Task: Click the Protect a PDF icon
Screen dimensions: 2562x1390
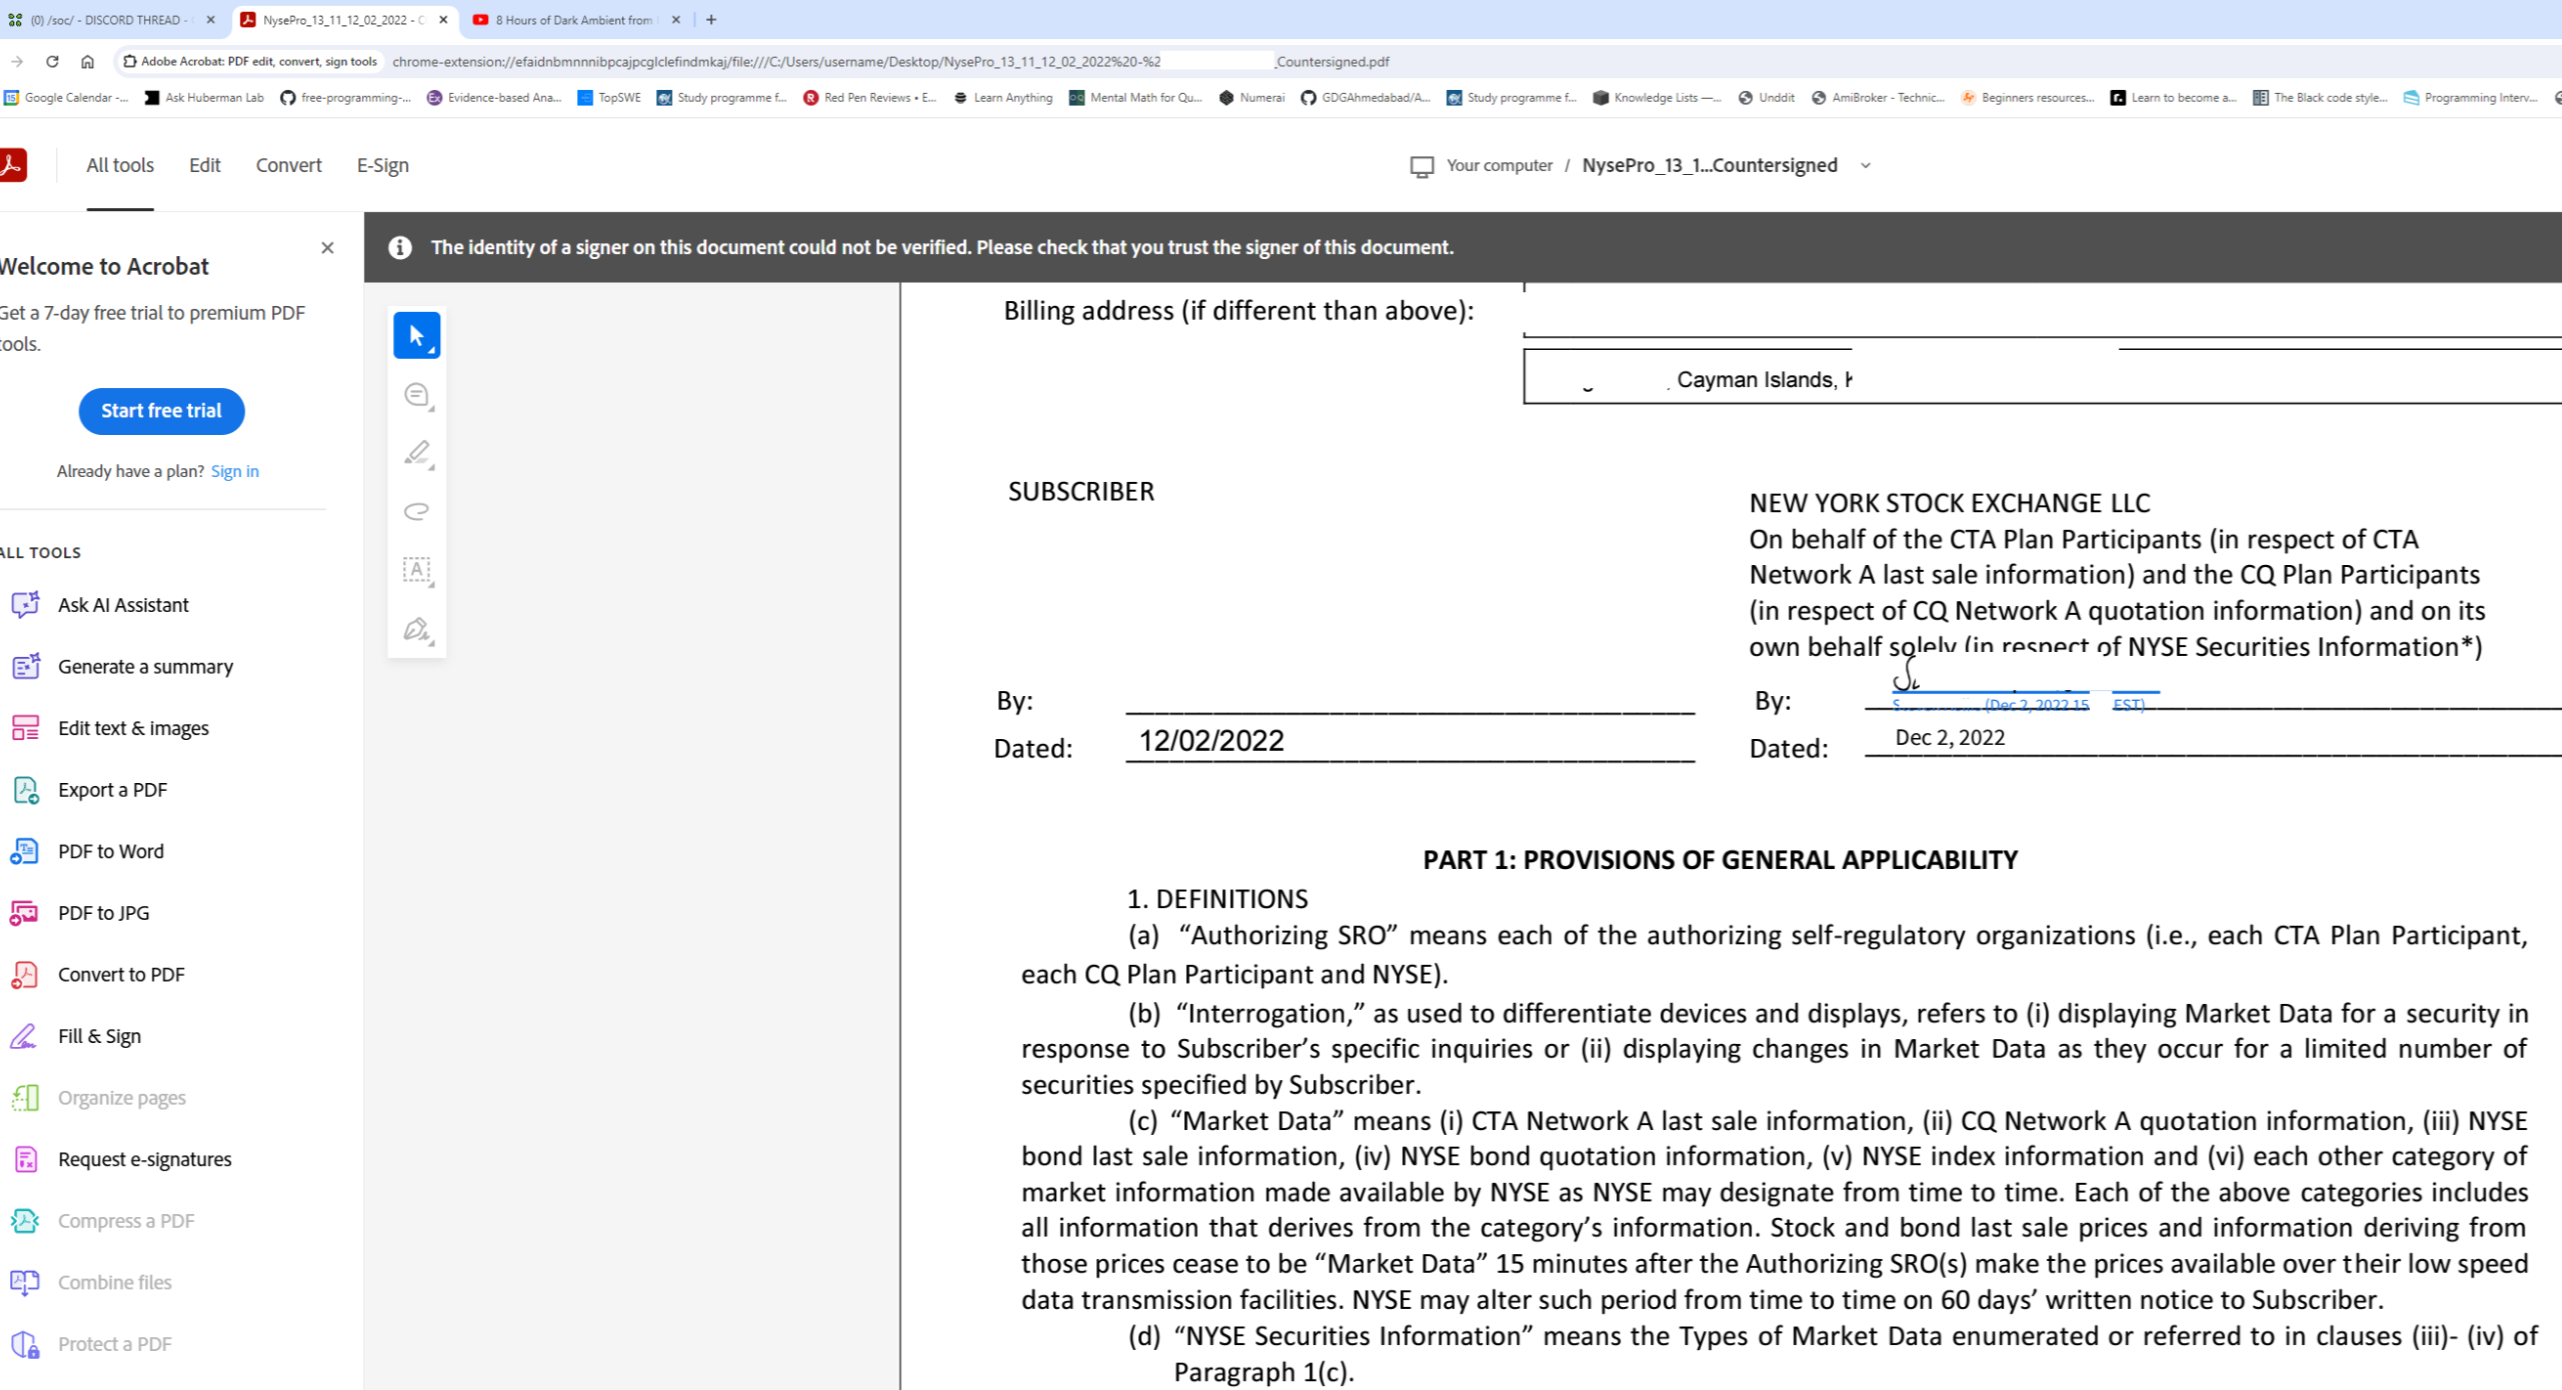Action: (25, 1344)
